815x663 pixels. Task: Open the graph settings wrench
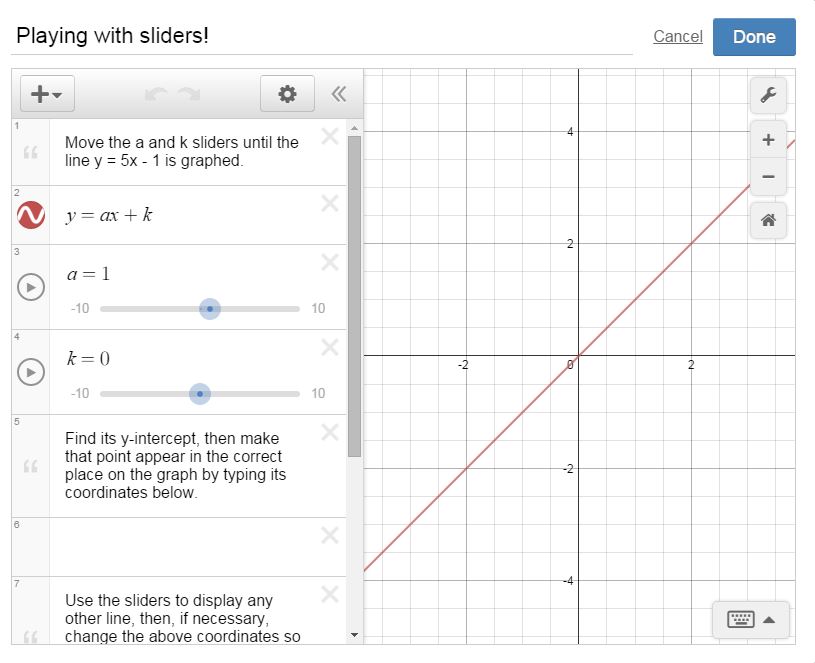pos(768,95)
